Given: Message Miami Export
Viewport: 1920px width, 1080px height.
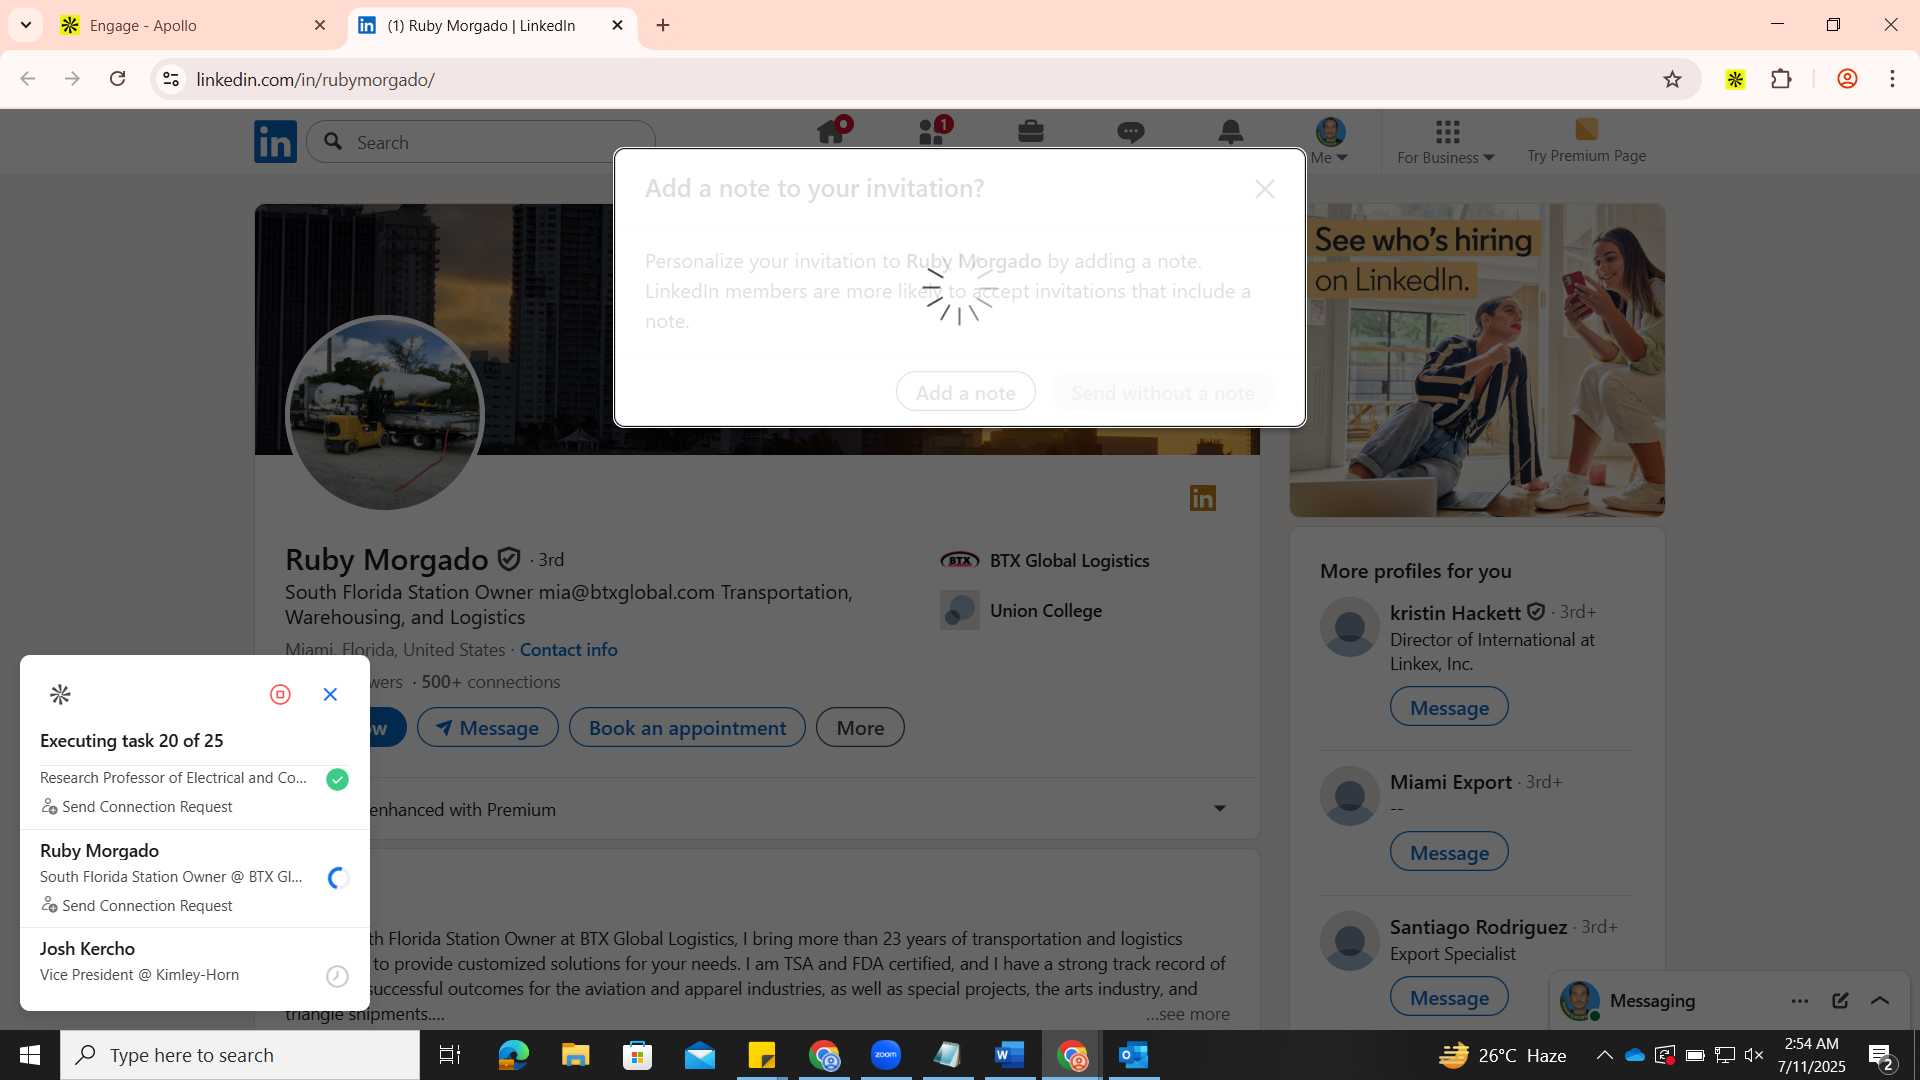Looking at the screenshot, I should pyautogui.click(x=1449, y=851).
